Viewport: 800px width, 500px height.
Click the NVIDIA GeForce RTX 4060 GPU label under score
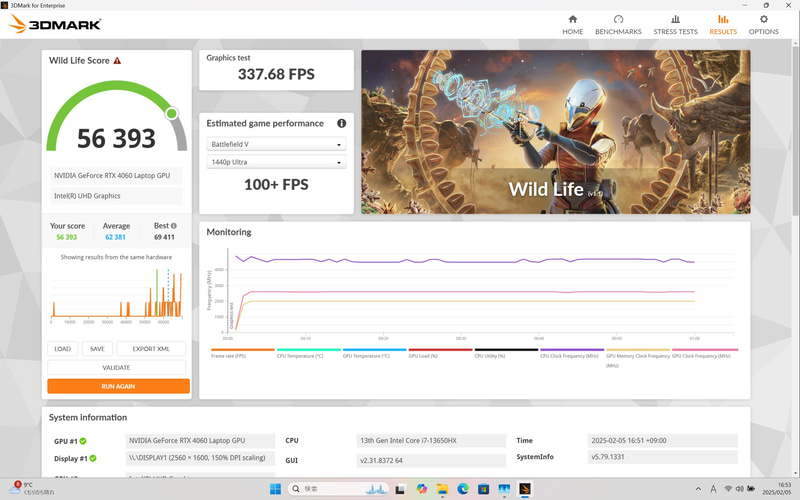[x=116, y=176]
